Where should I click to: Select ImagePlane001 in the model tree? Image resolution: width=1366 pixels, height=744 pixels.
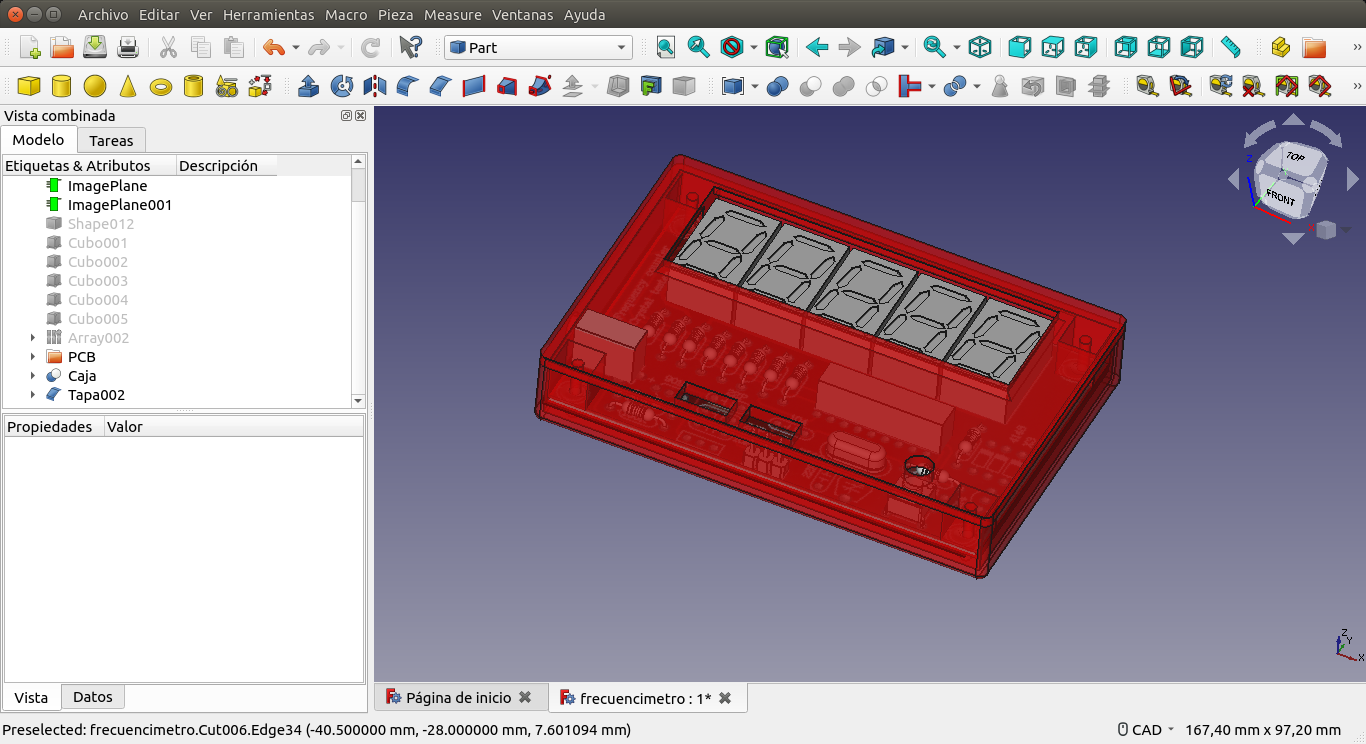coord(119,205)
